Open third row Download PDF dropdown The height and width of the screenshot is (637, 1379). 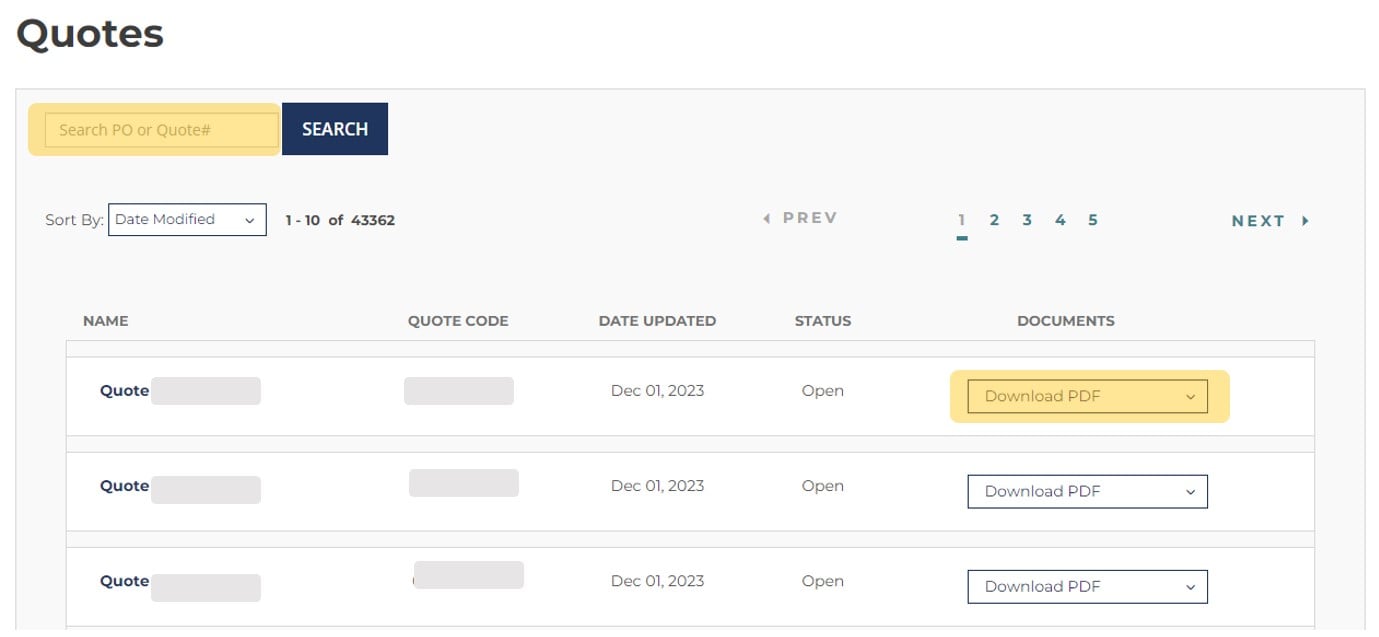1087,586
